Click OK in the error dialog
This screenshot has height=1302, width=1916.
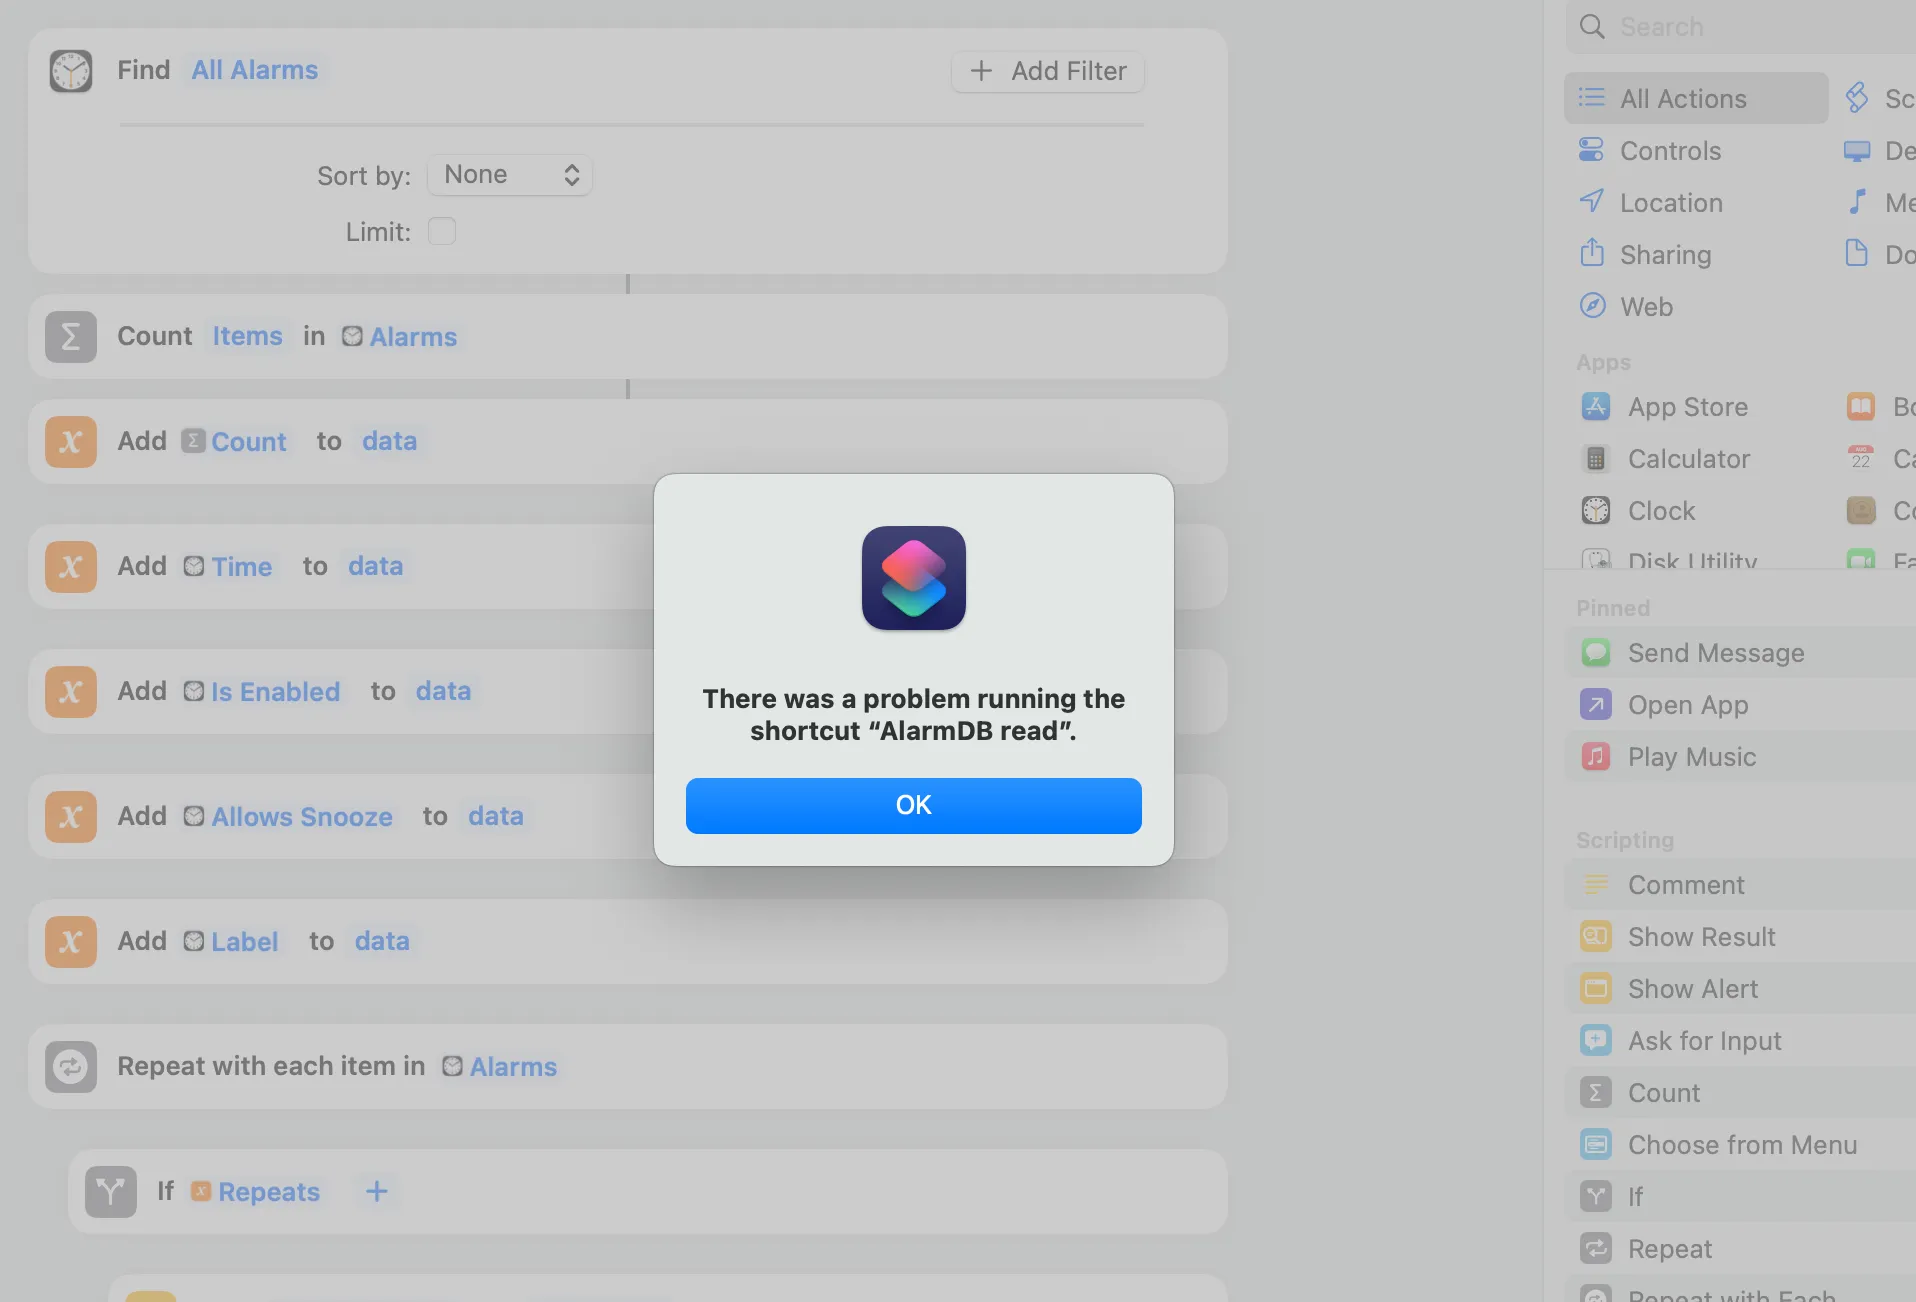pyautogui.click(x=913, y=805)
